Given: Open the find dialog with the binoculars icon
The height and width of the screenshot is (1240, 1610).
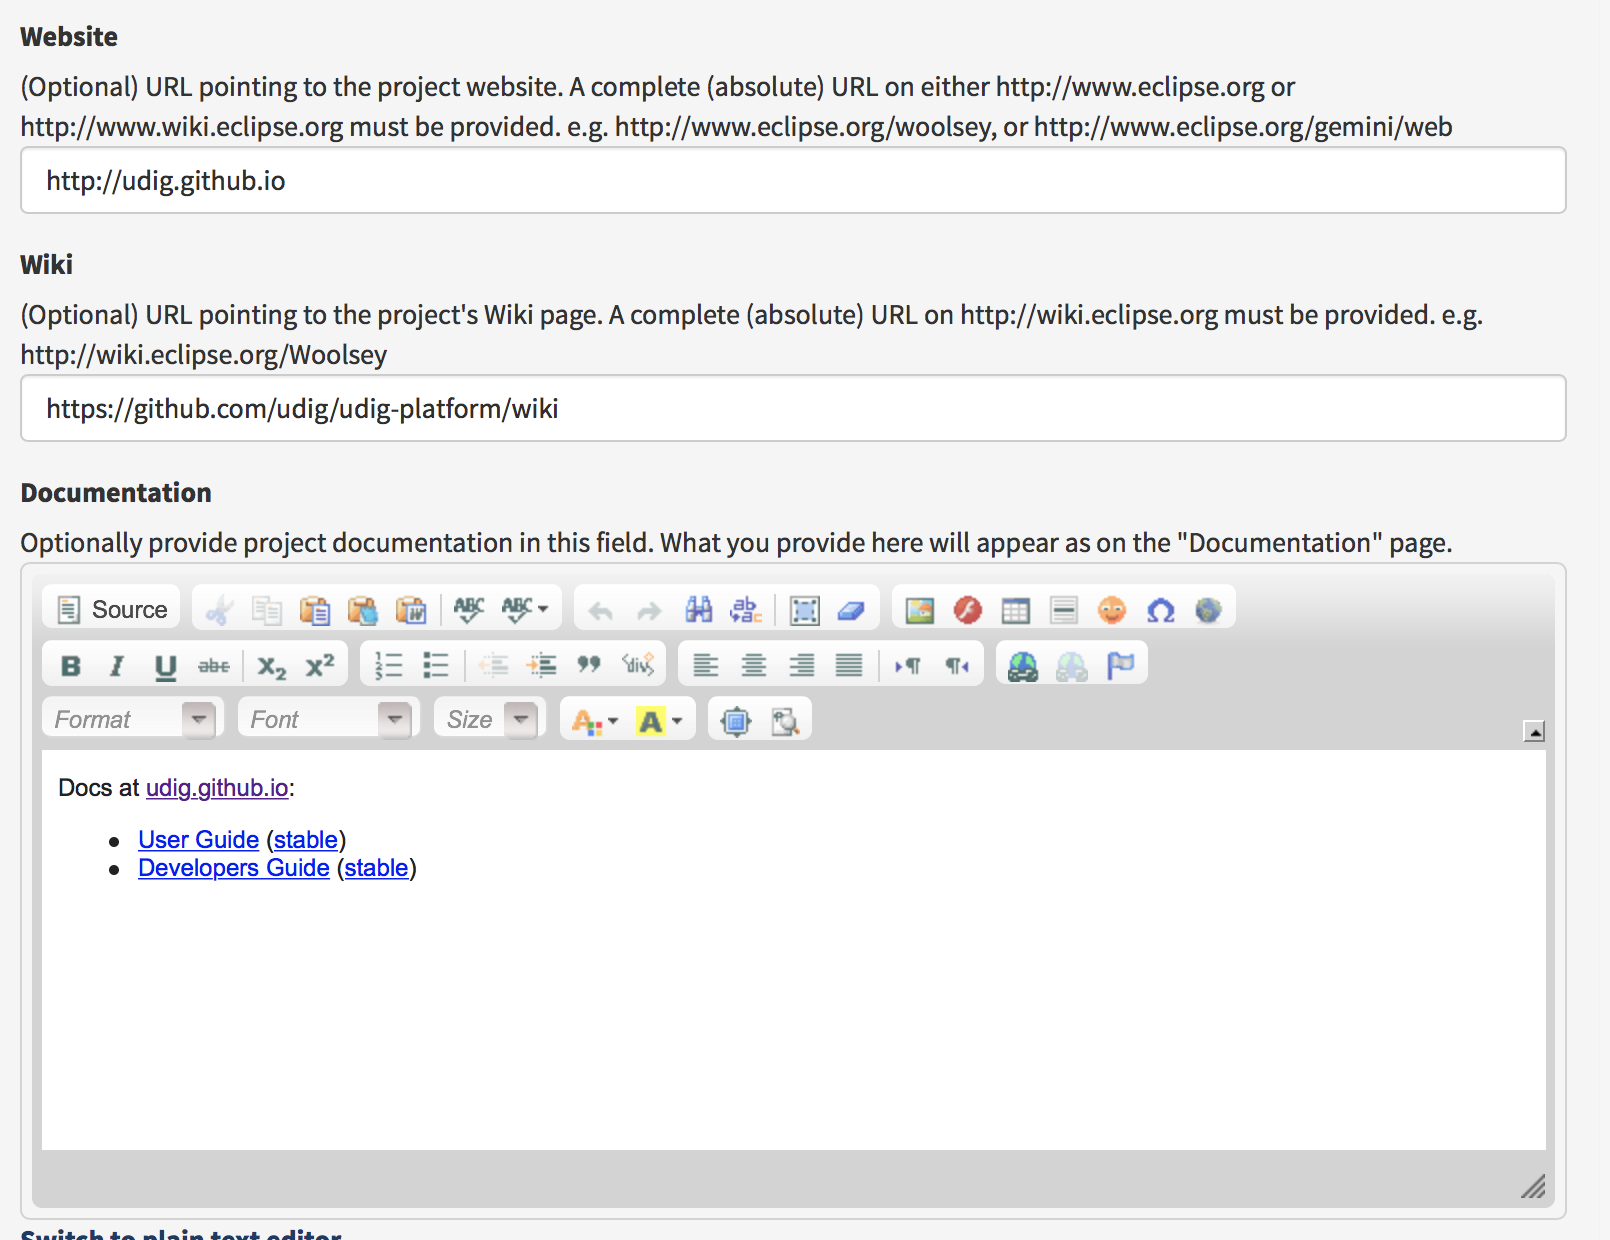Looking at the screenshot, I should pos(698,608).
